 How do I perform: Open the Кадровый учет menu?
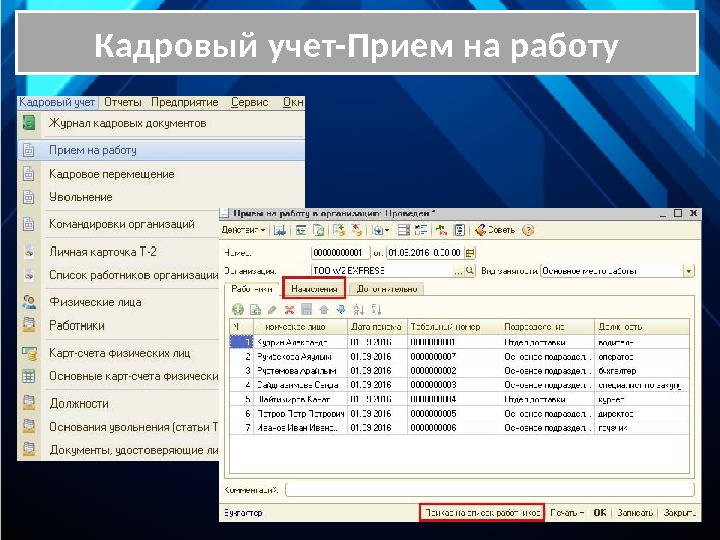click(x=57, y=102)
